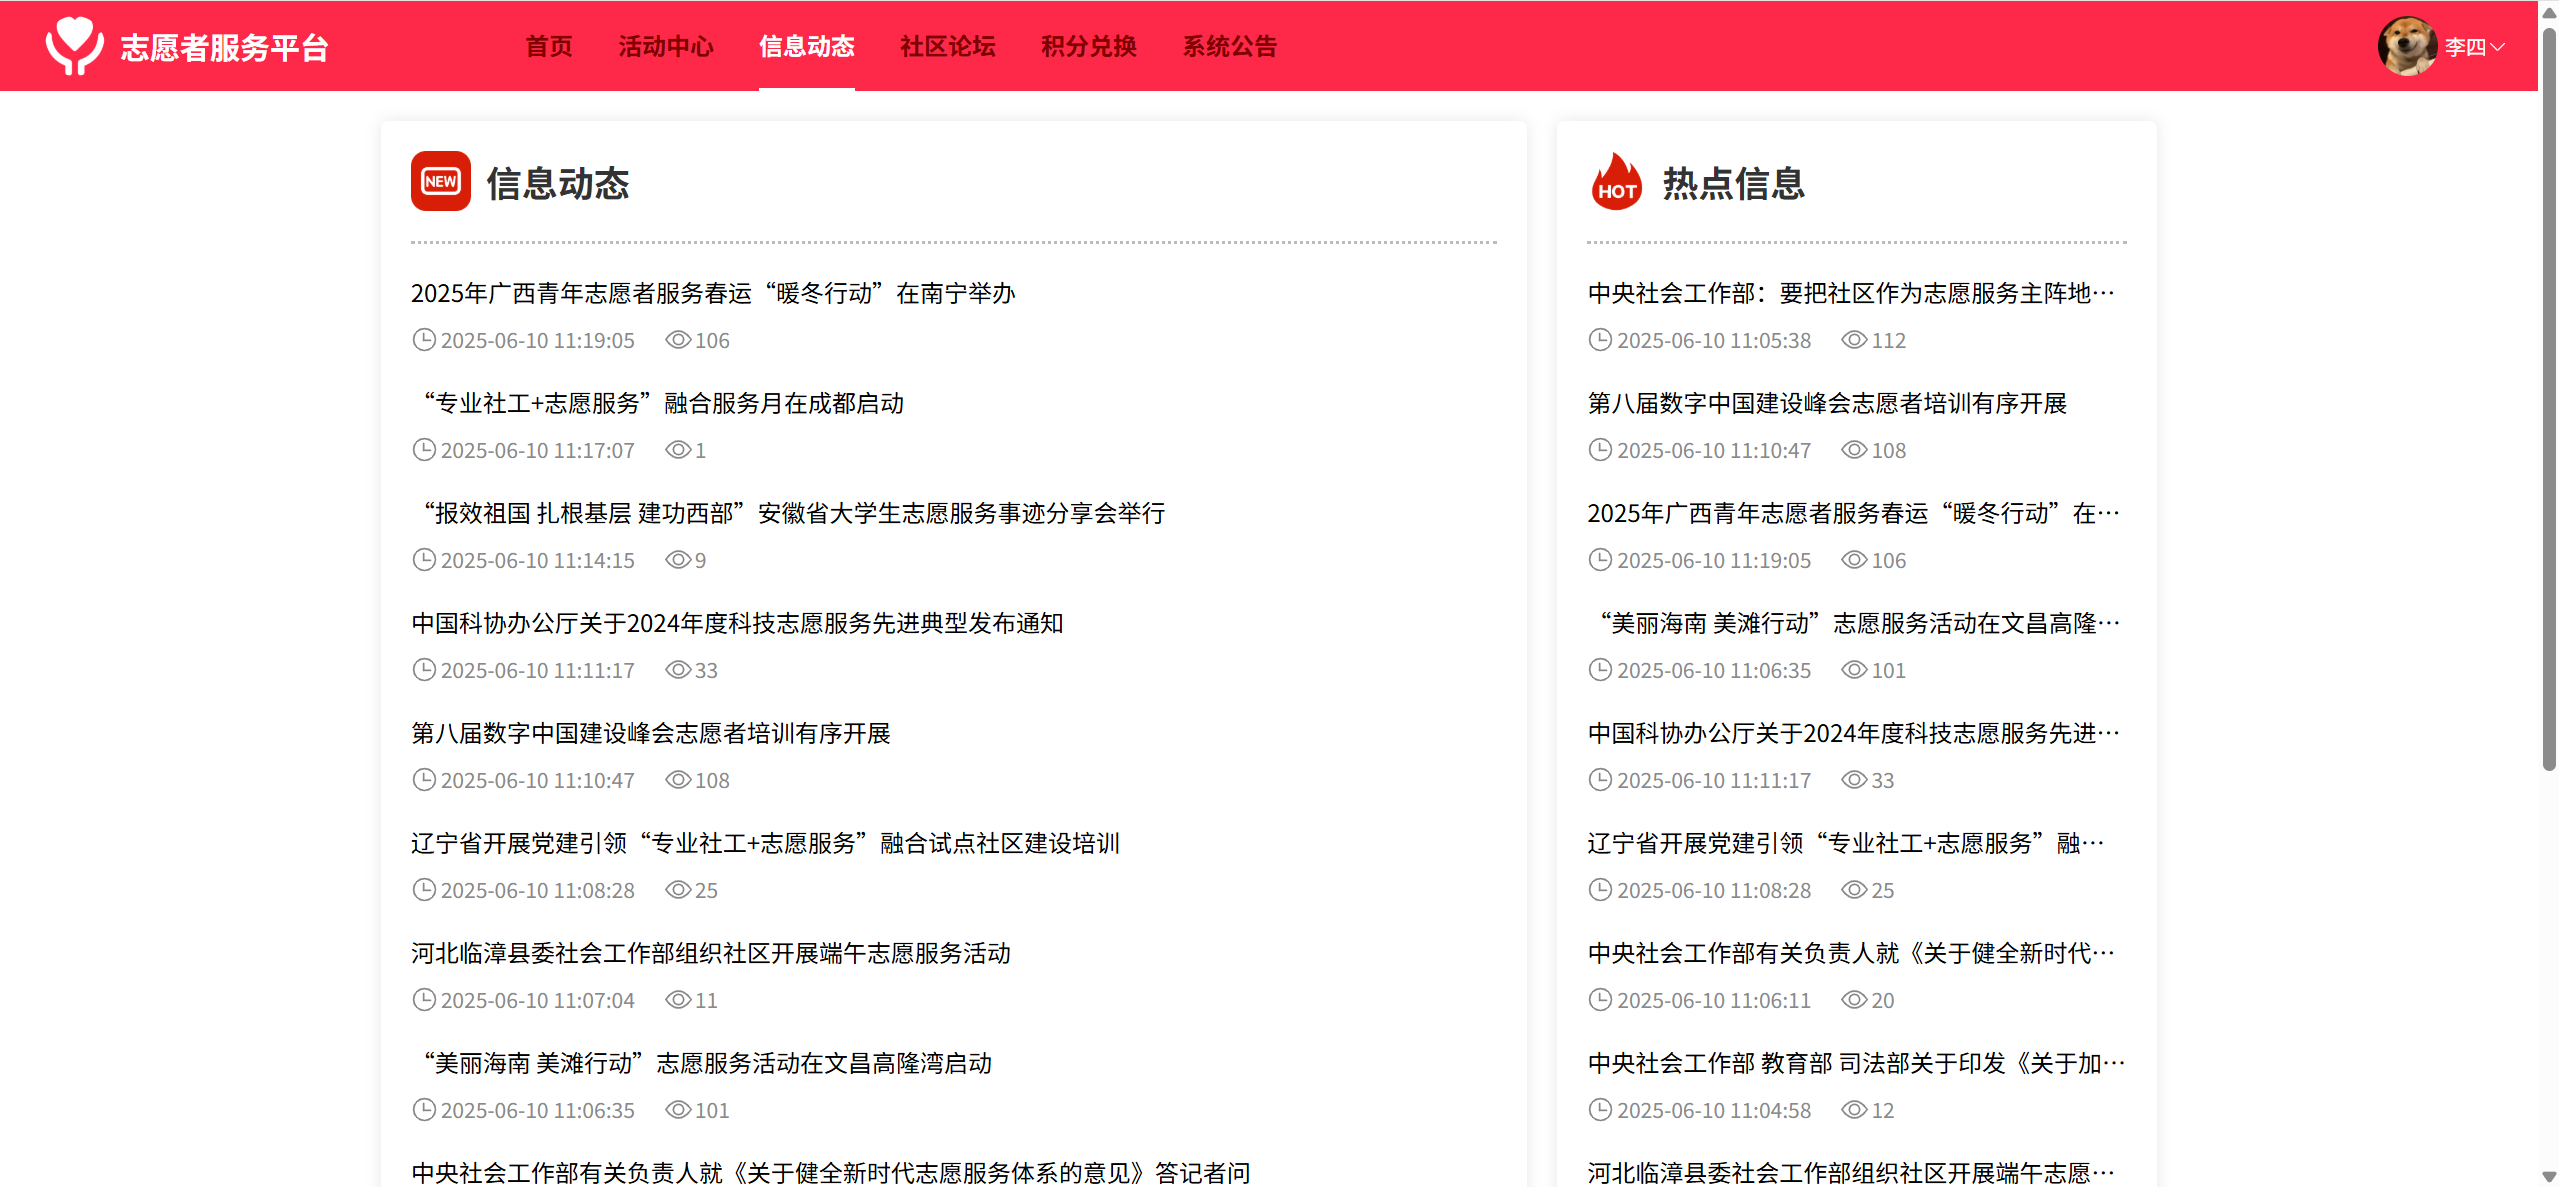2559x1187 pixels.
Task: Open the 系统公告 menu item
Action: pyautogui.click(x=1229, y=46)
